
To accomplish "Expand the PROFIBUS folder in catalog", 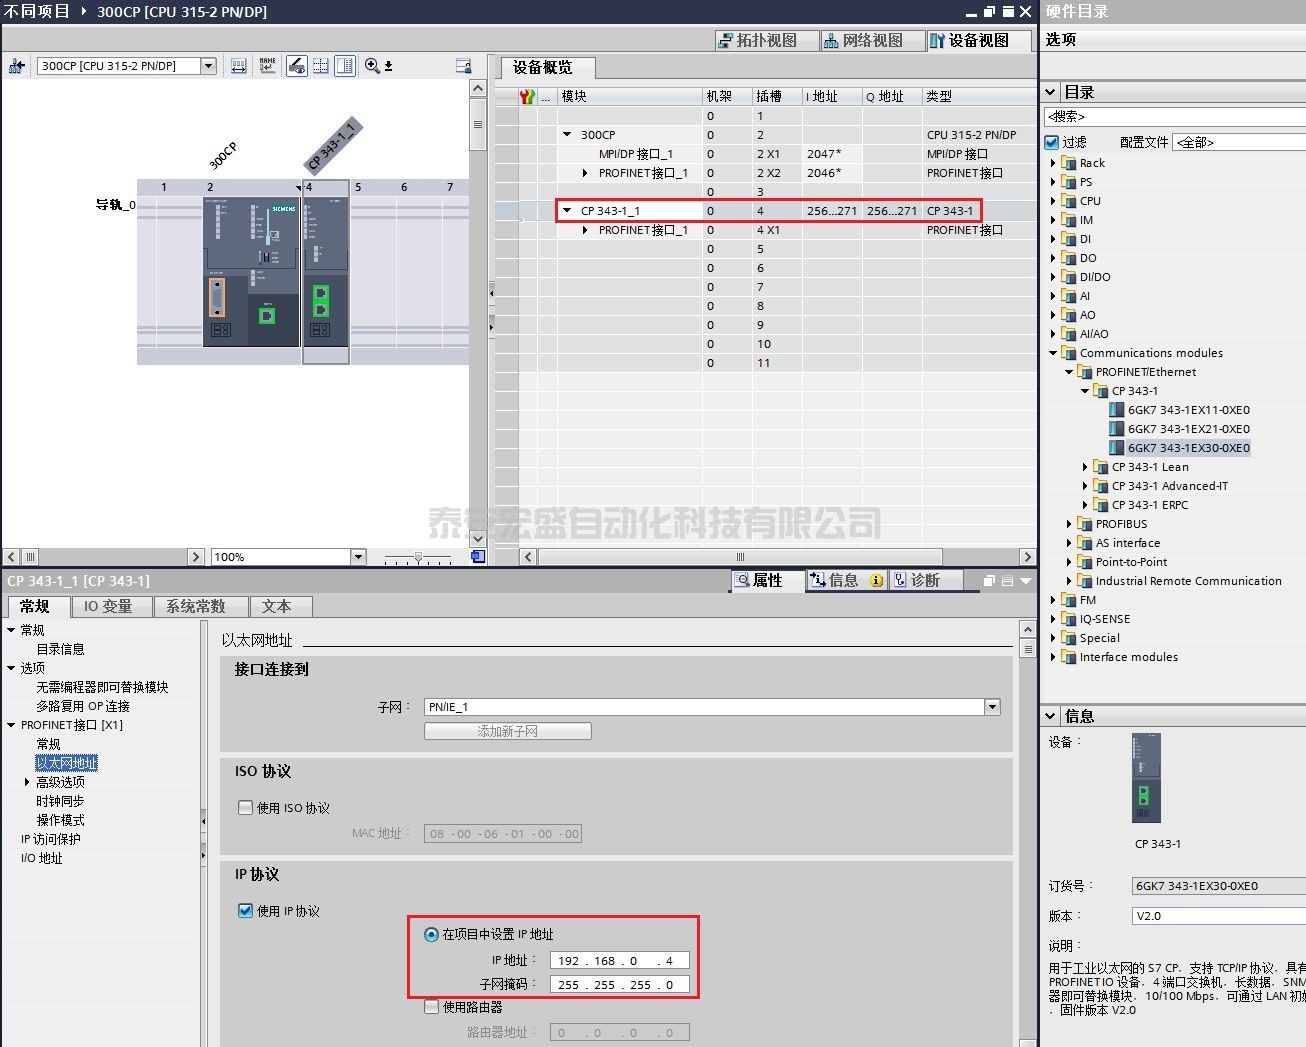I will pos(1069,524).
